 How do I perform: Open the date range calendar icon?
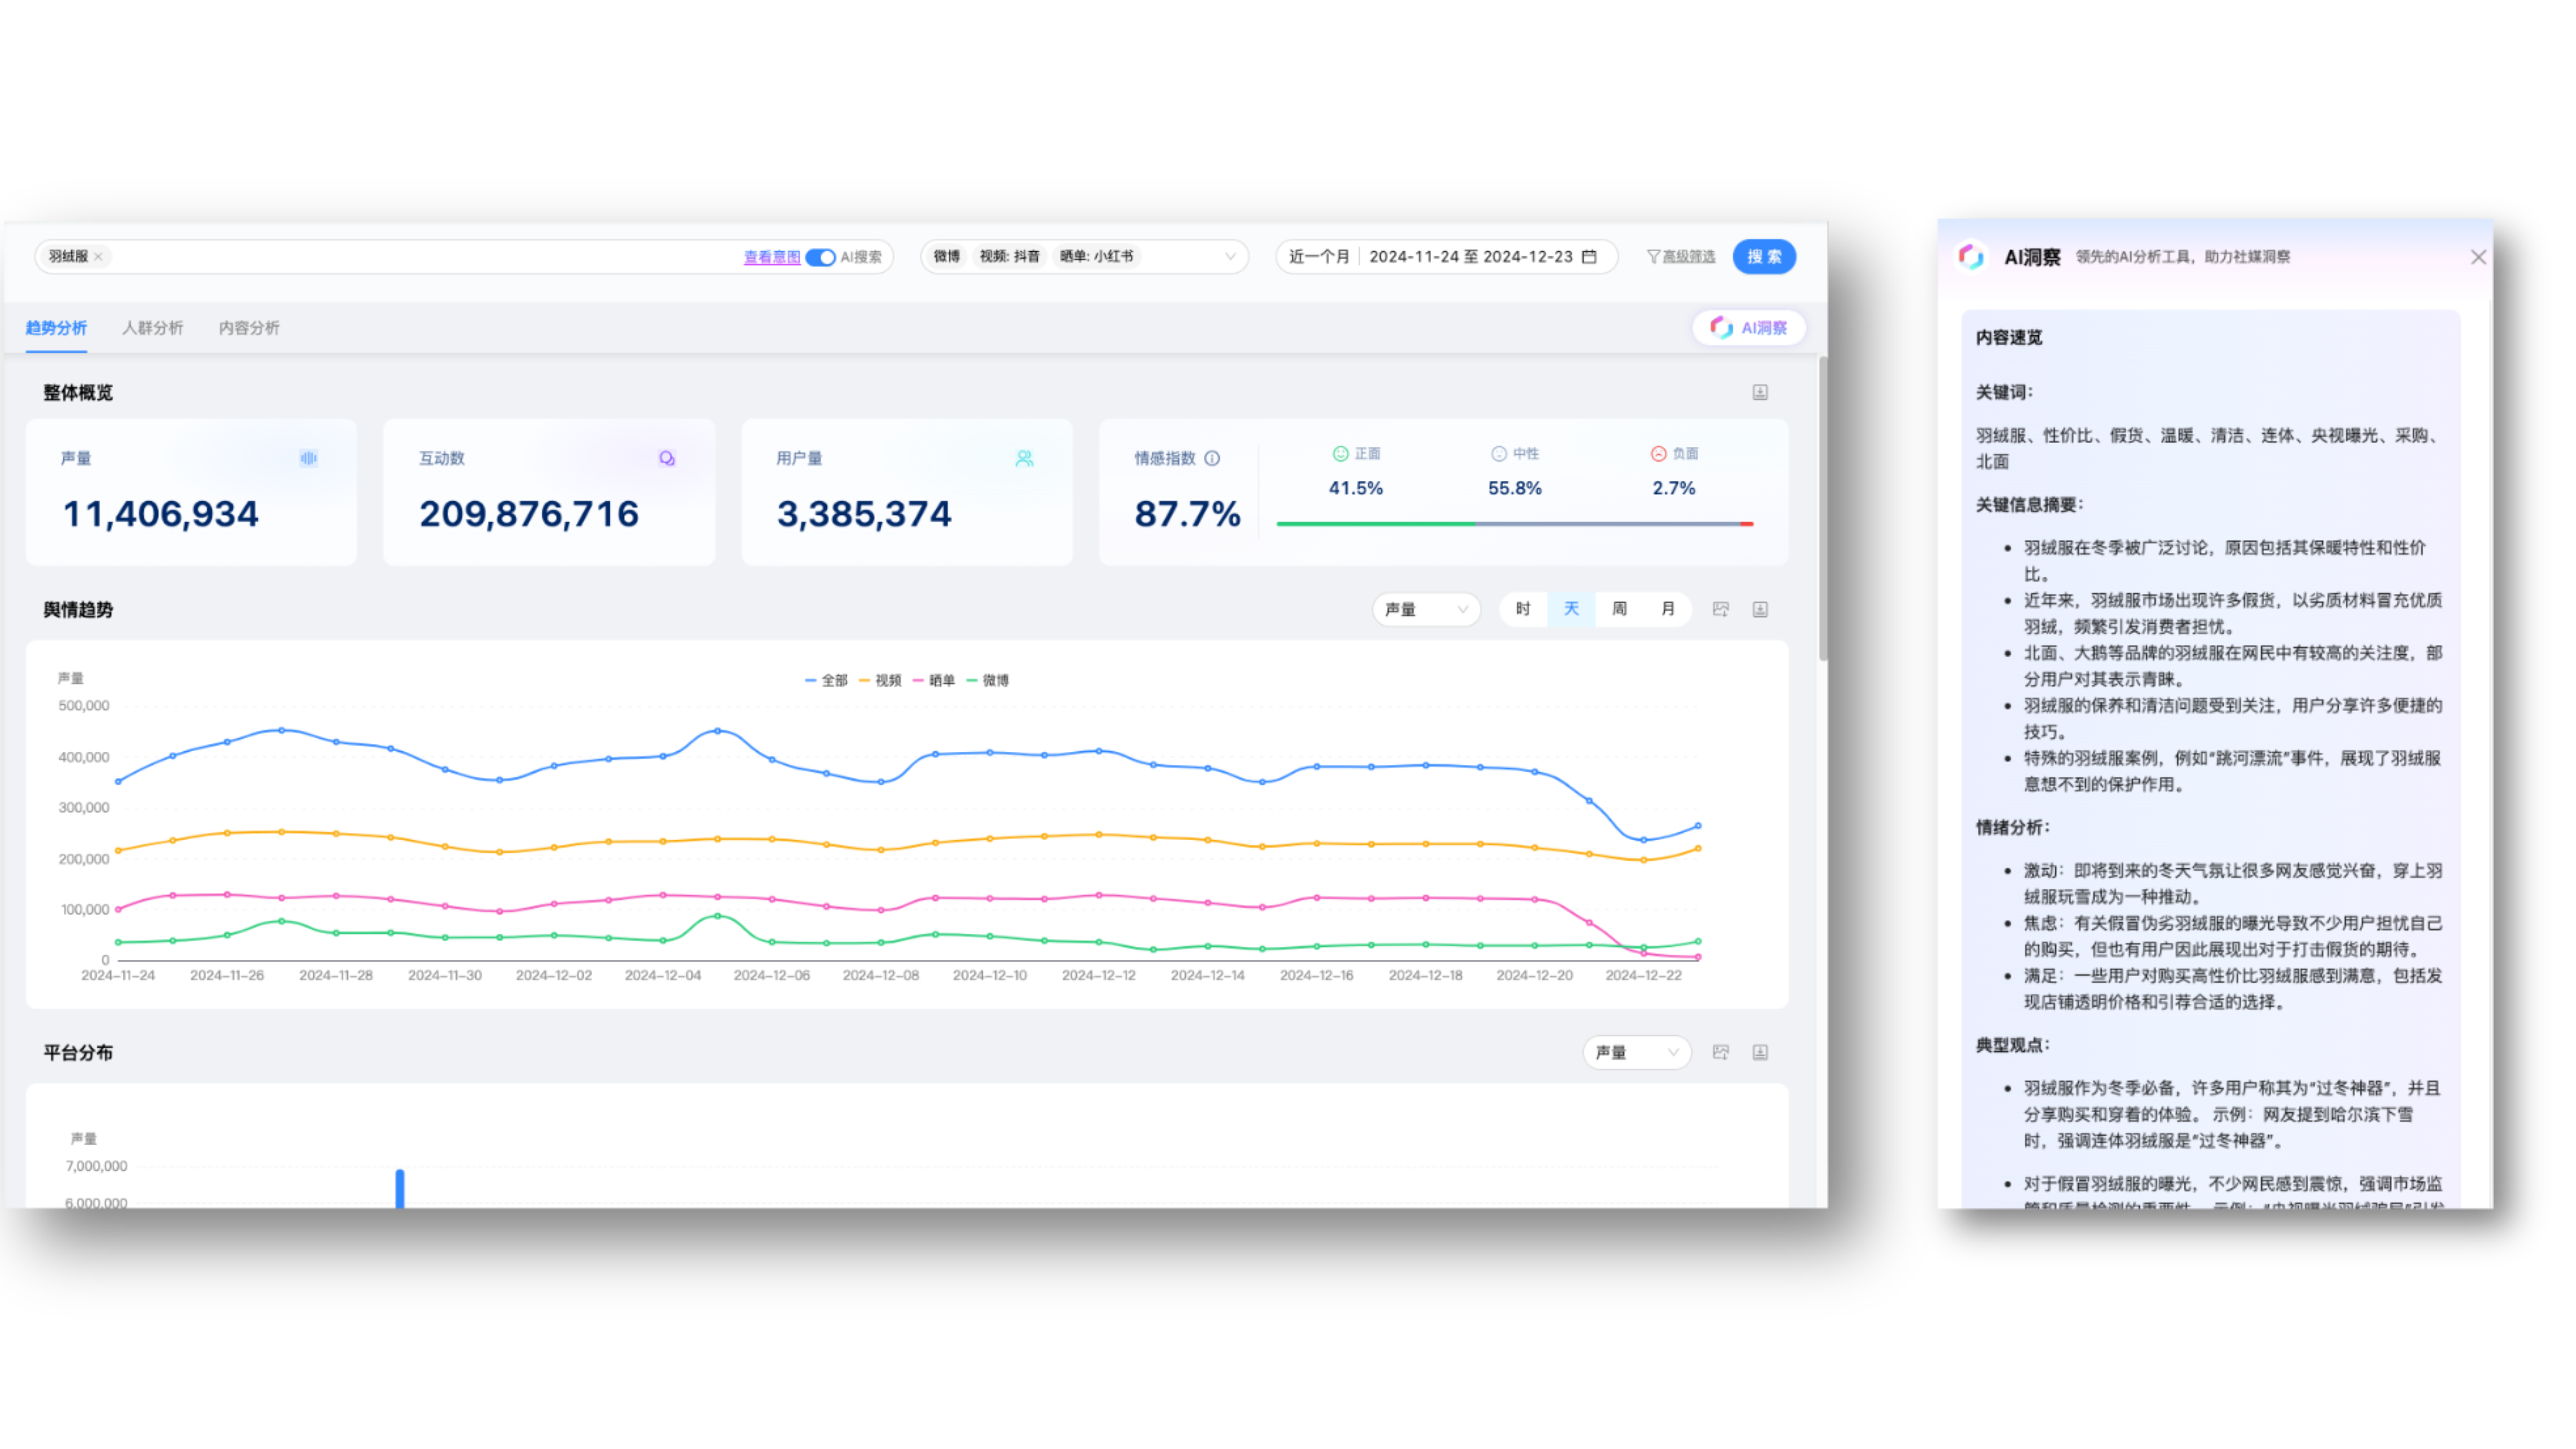tap(1589, 257)
